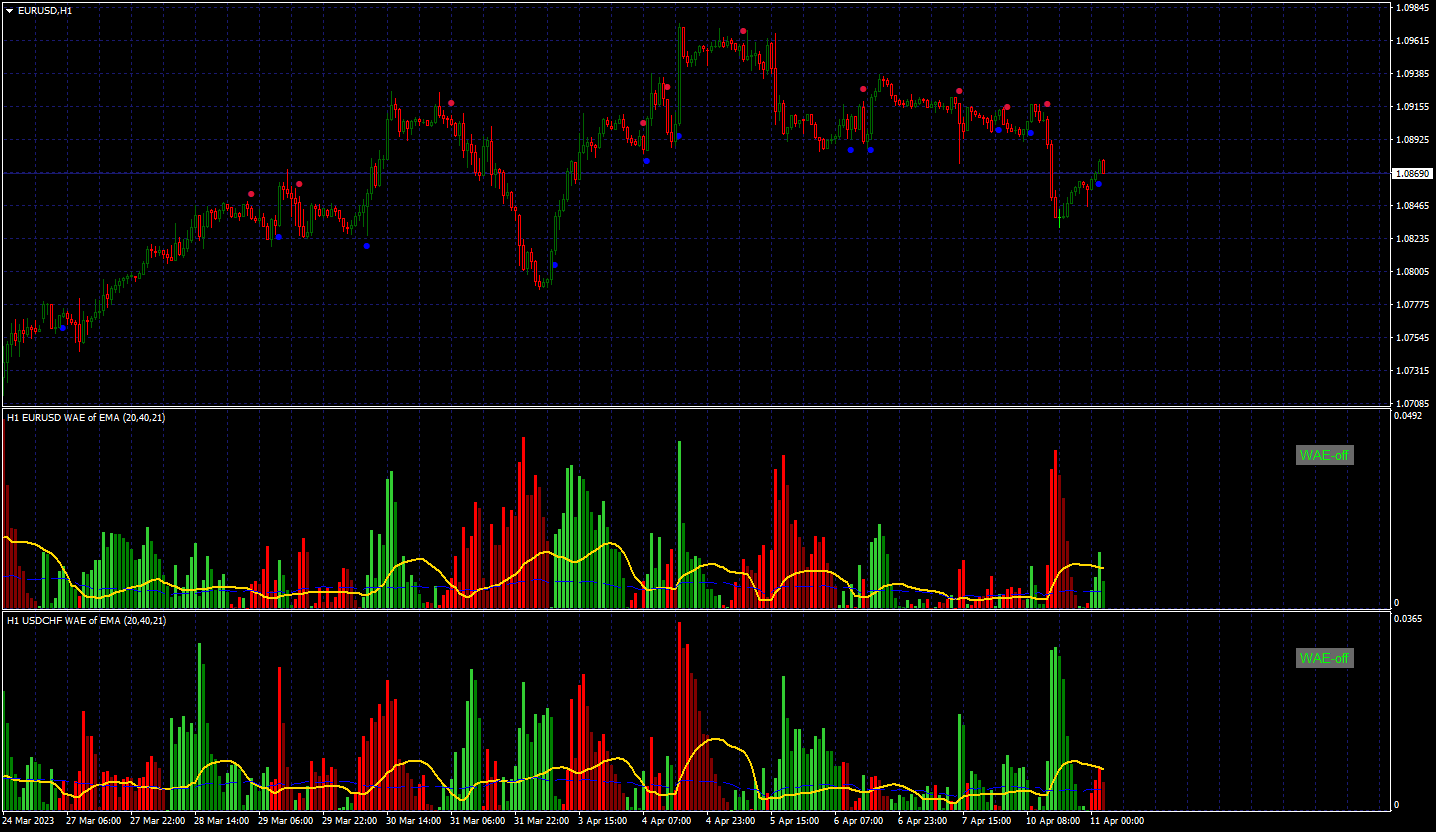This screenshot has width=1436, height=832.
Task: Click the 10 Apr 08:00 time label
Action: point(1053,820)
